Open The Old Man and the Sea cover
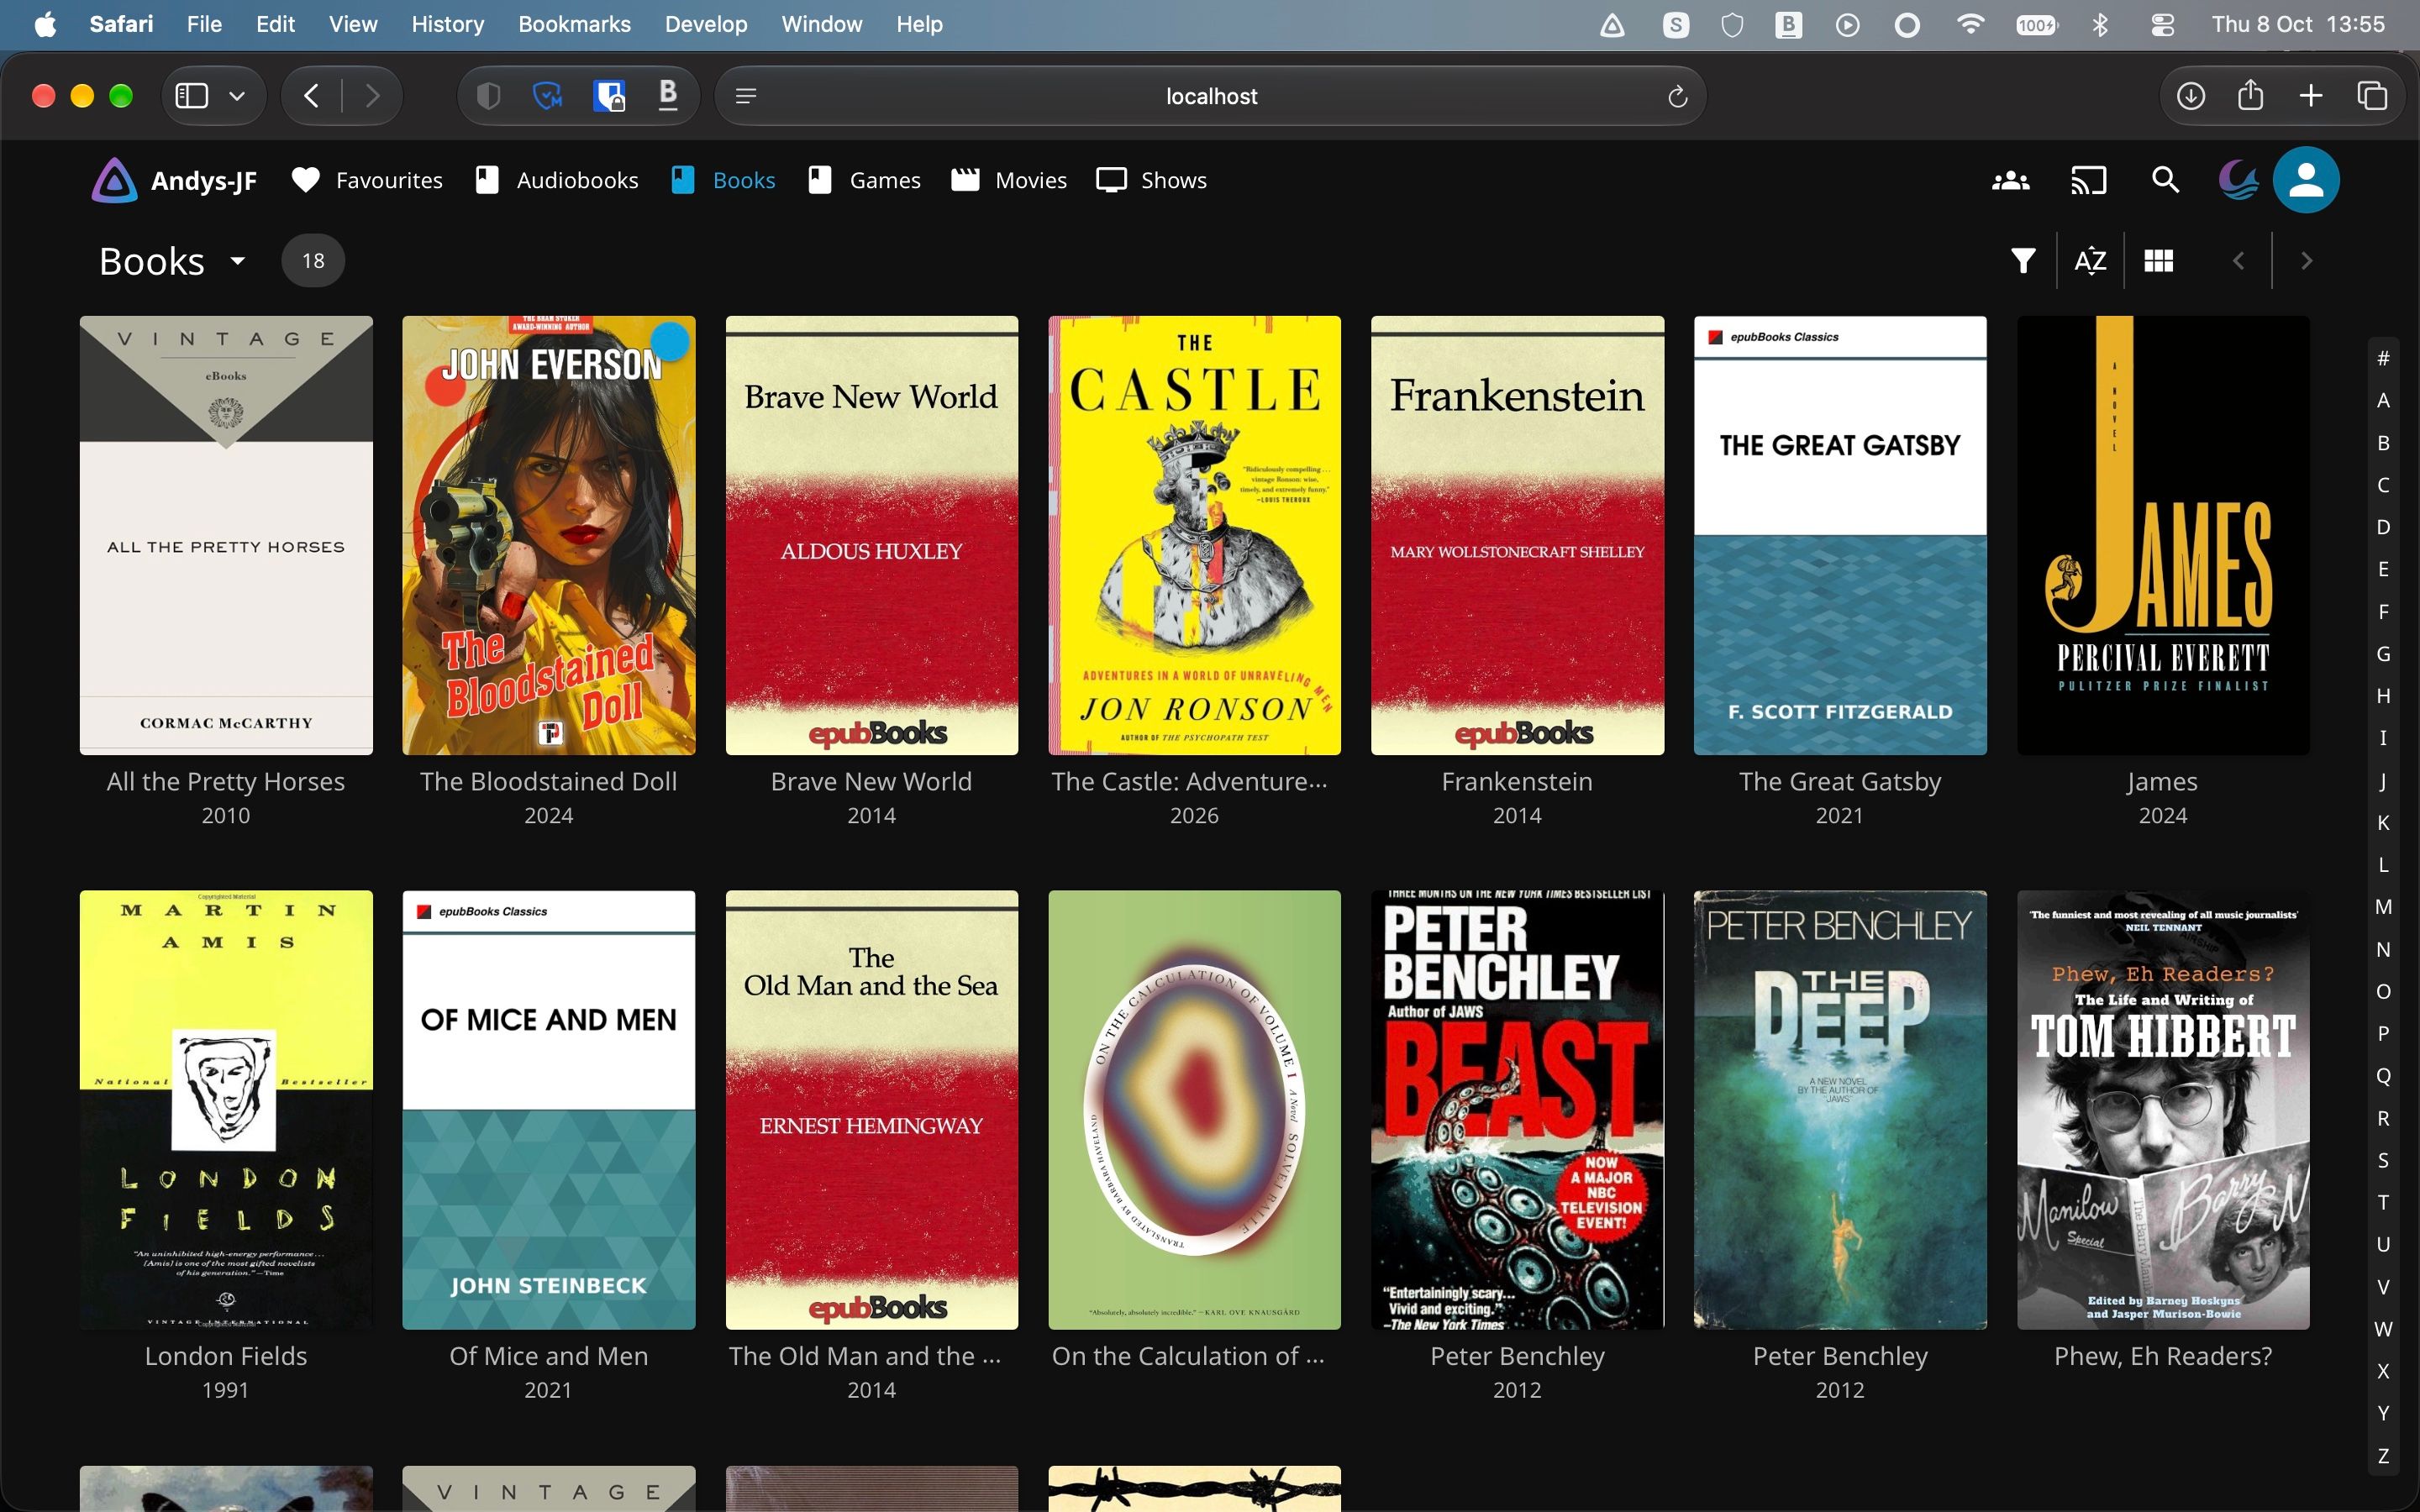 871,1110
